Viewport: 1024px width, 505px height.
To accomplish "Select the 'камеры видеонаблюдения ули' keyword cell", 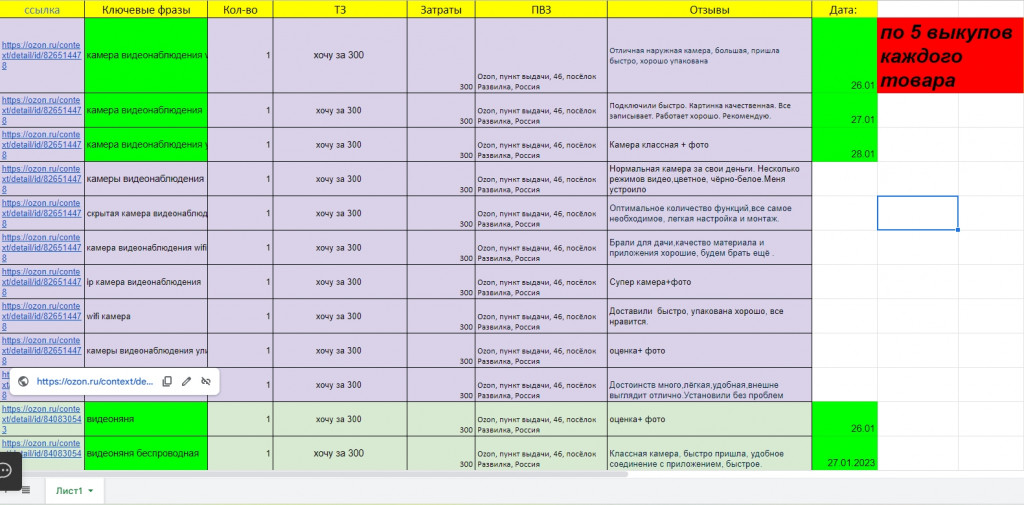I will [x=146, y=351].
